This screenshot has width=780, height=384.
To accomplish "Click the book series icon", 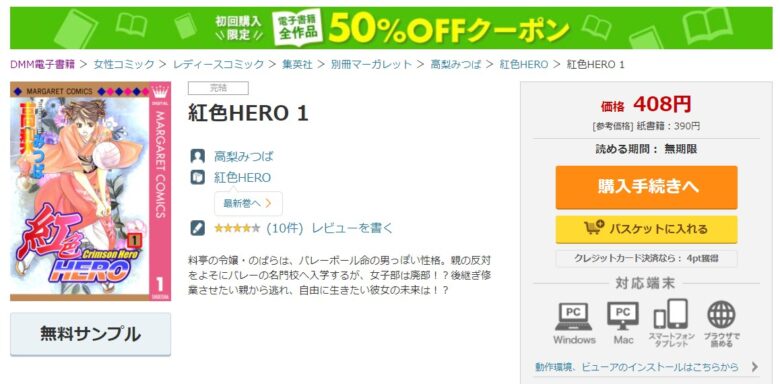I will click(197, 177).
